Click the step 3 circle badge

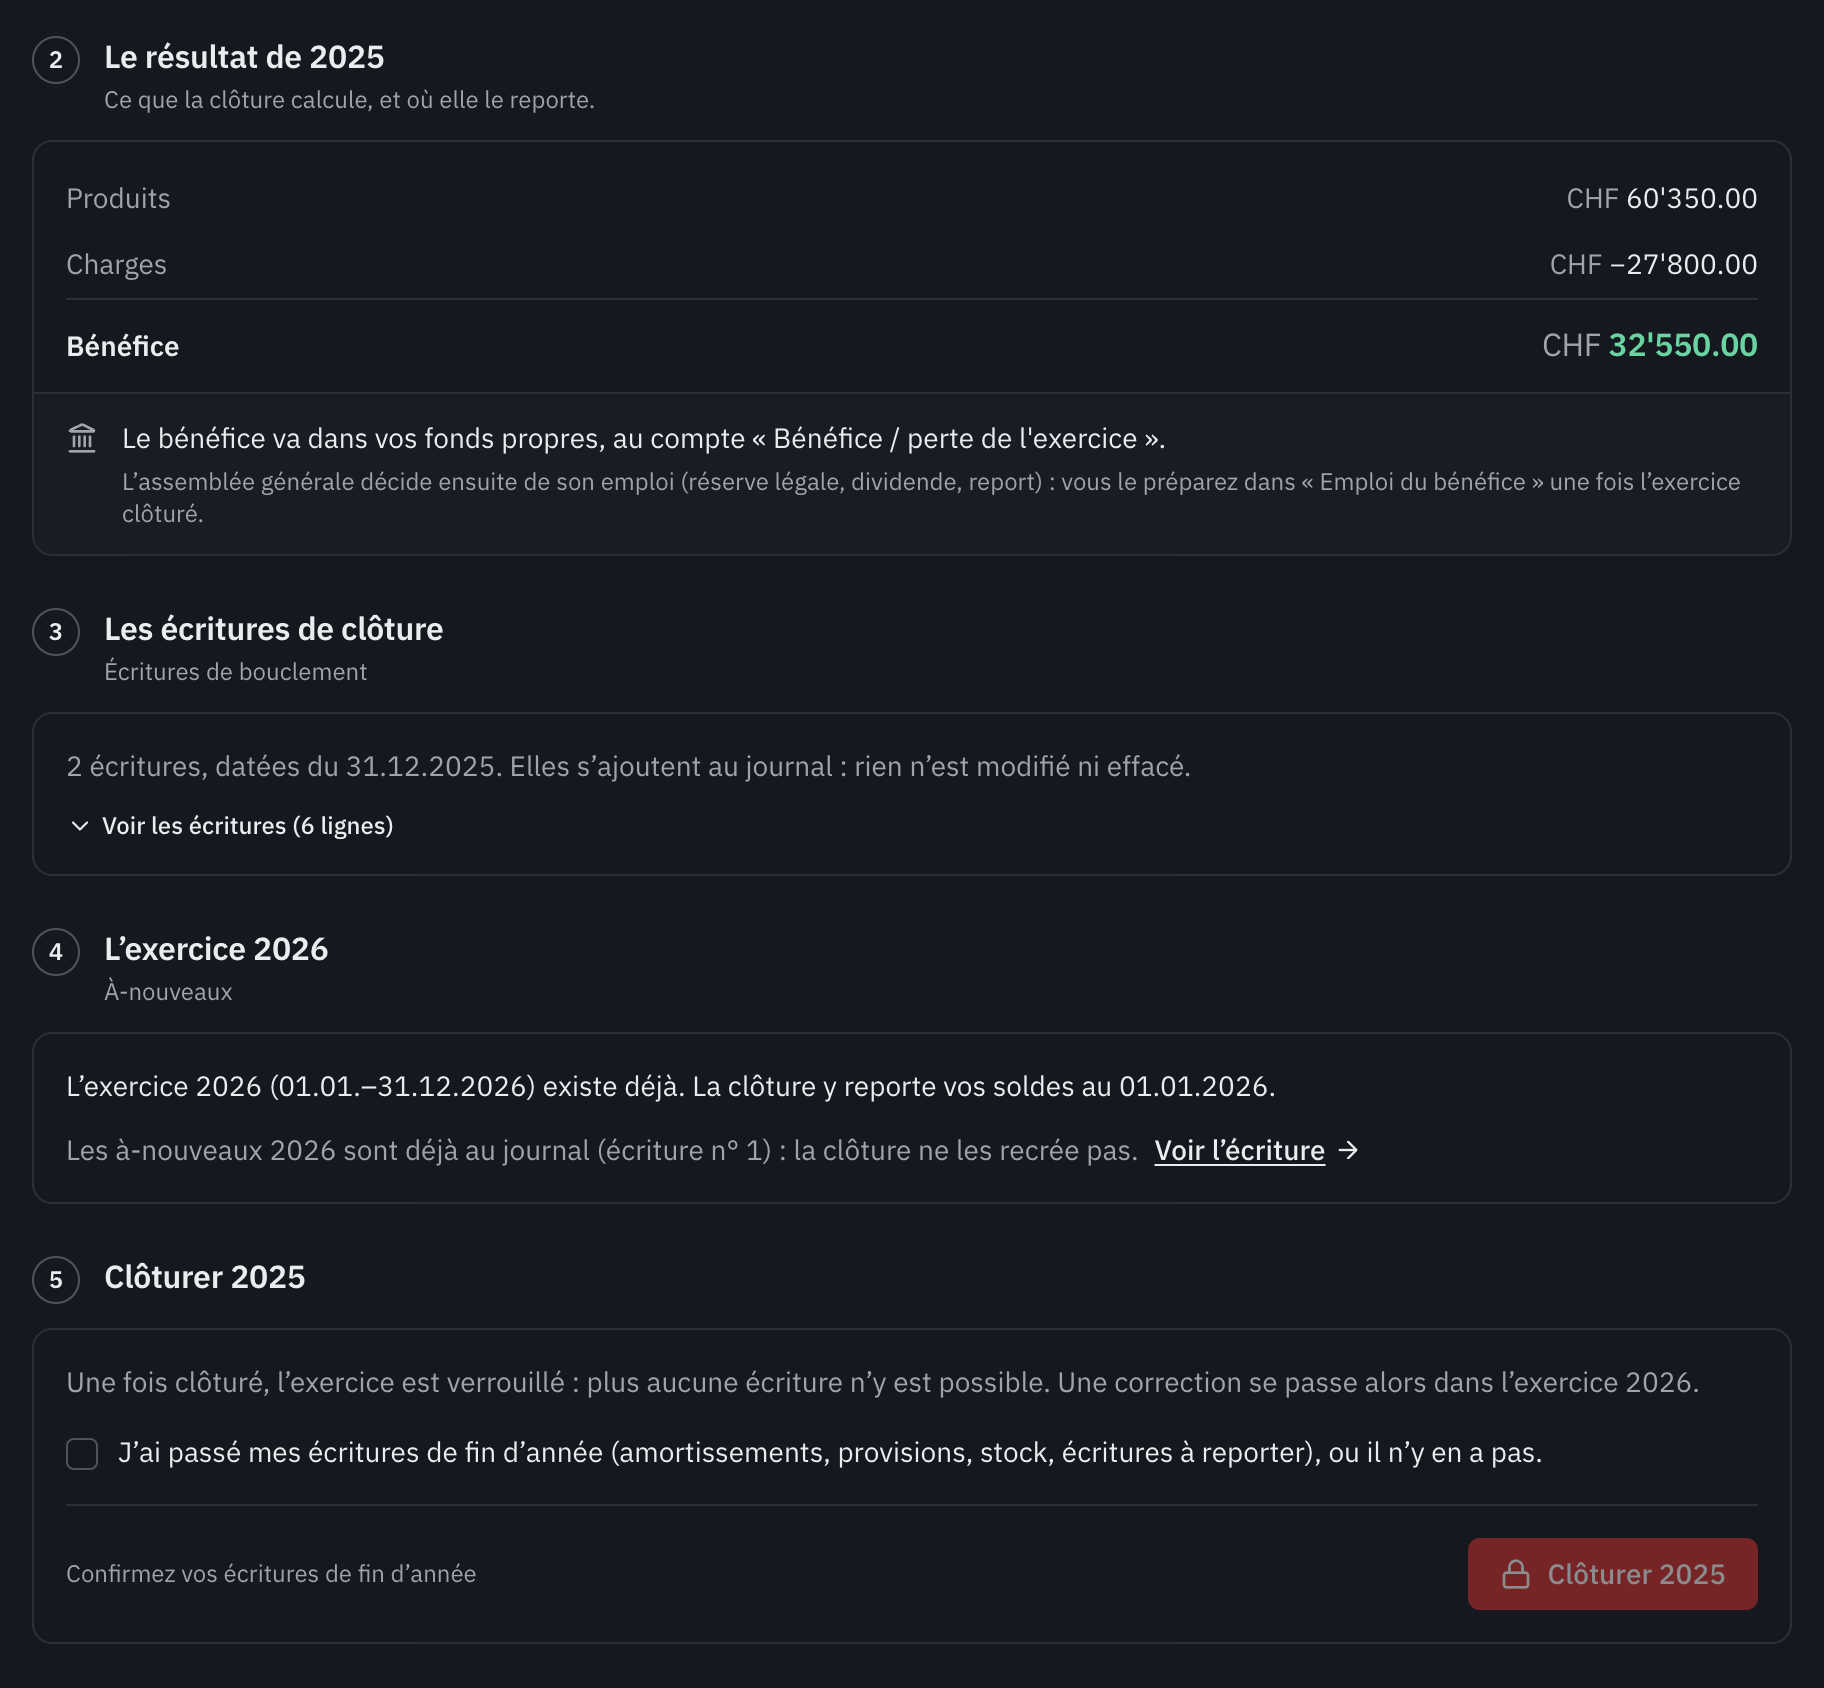coord(56,631)
